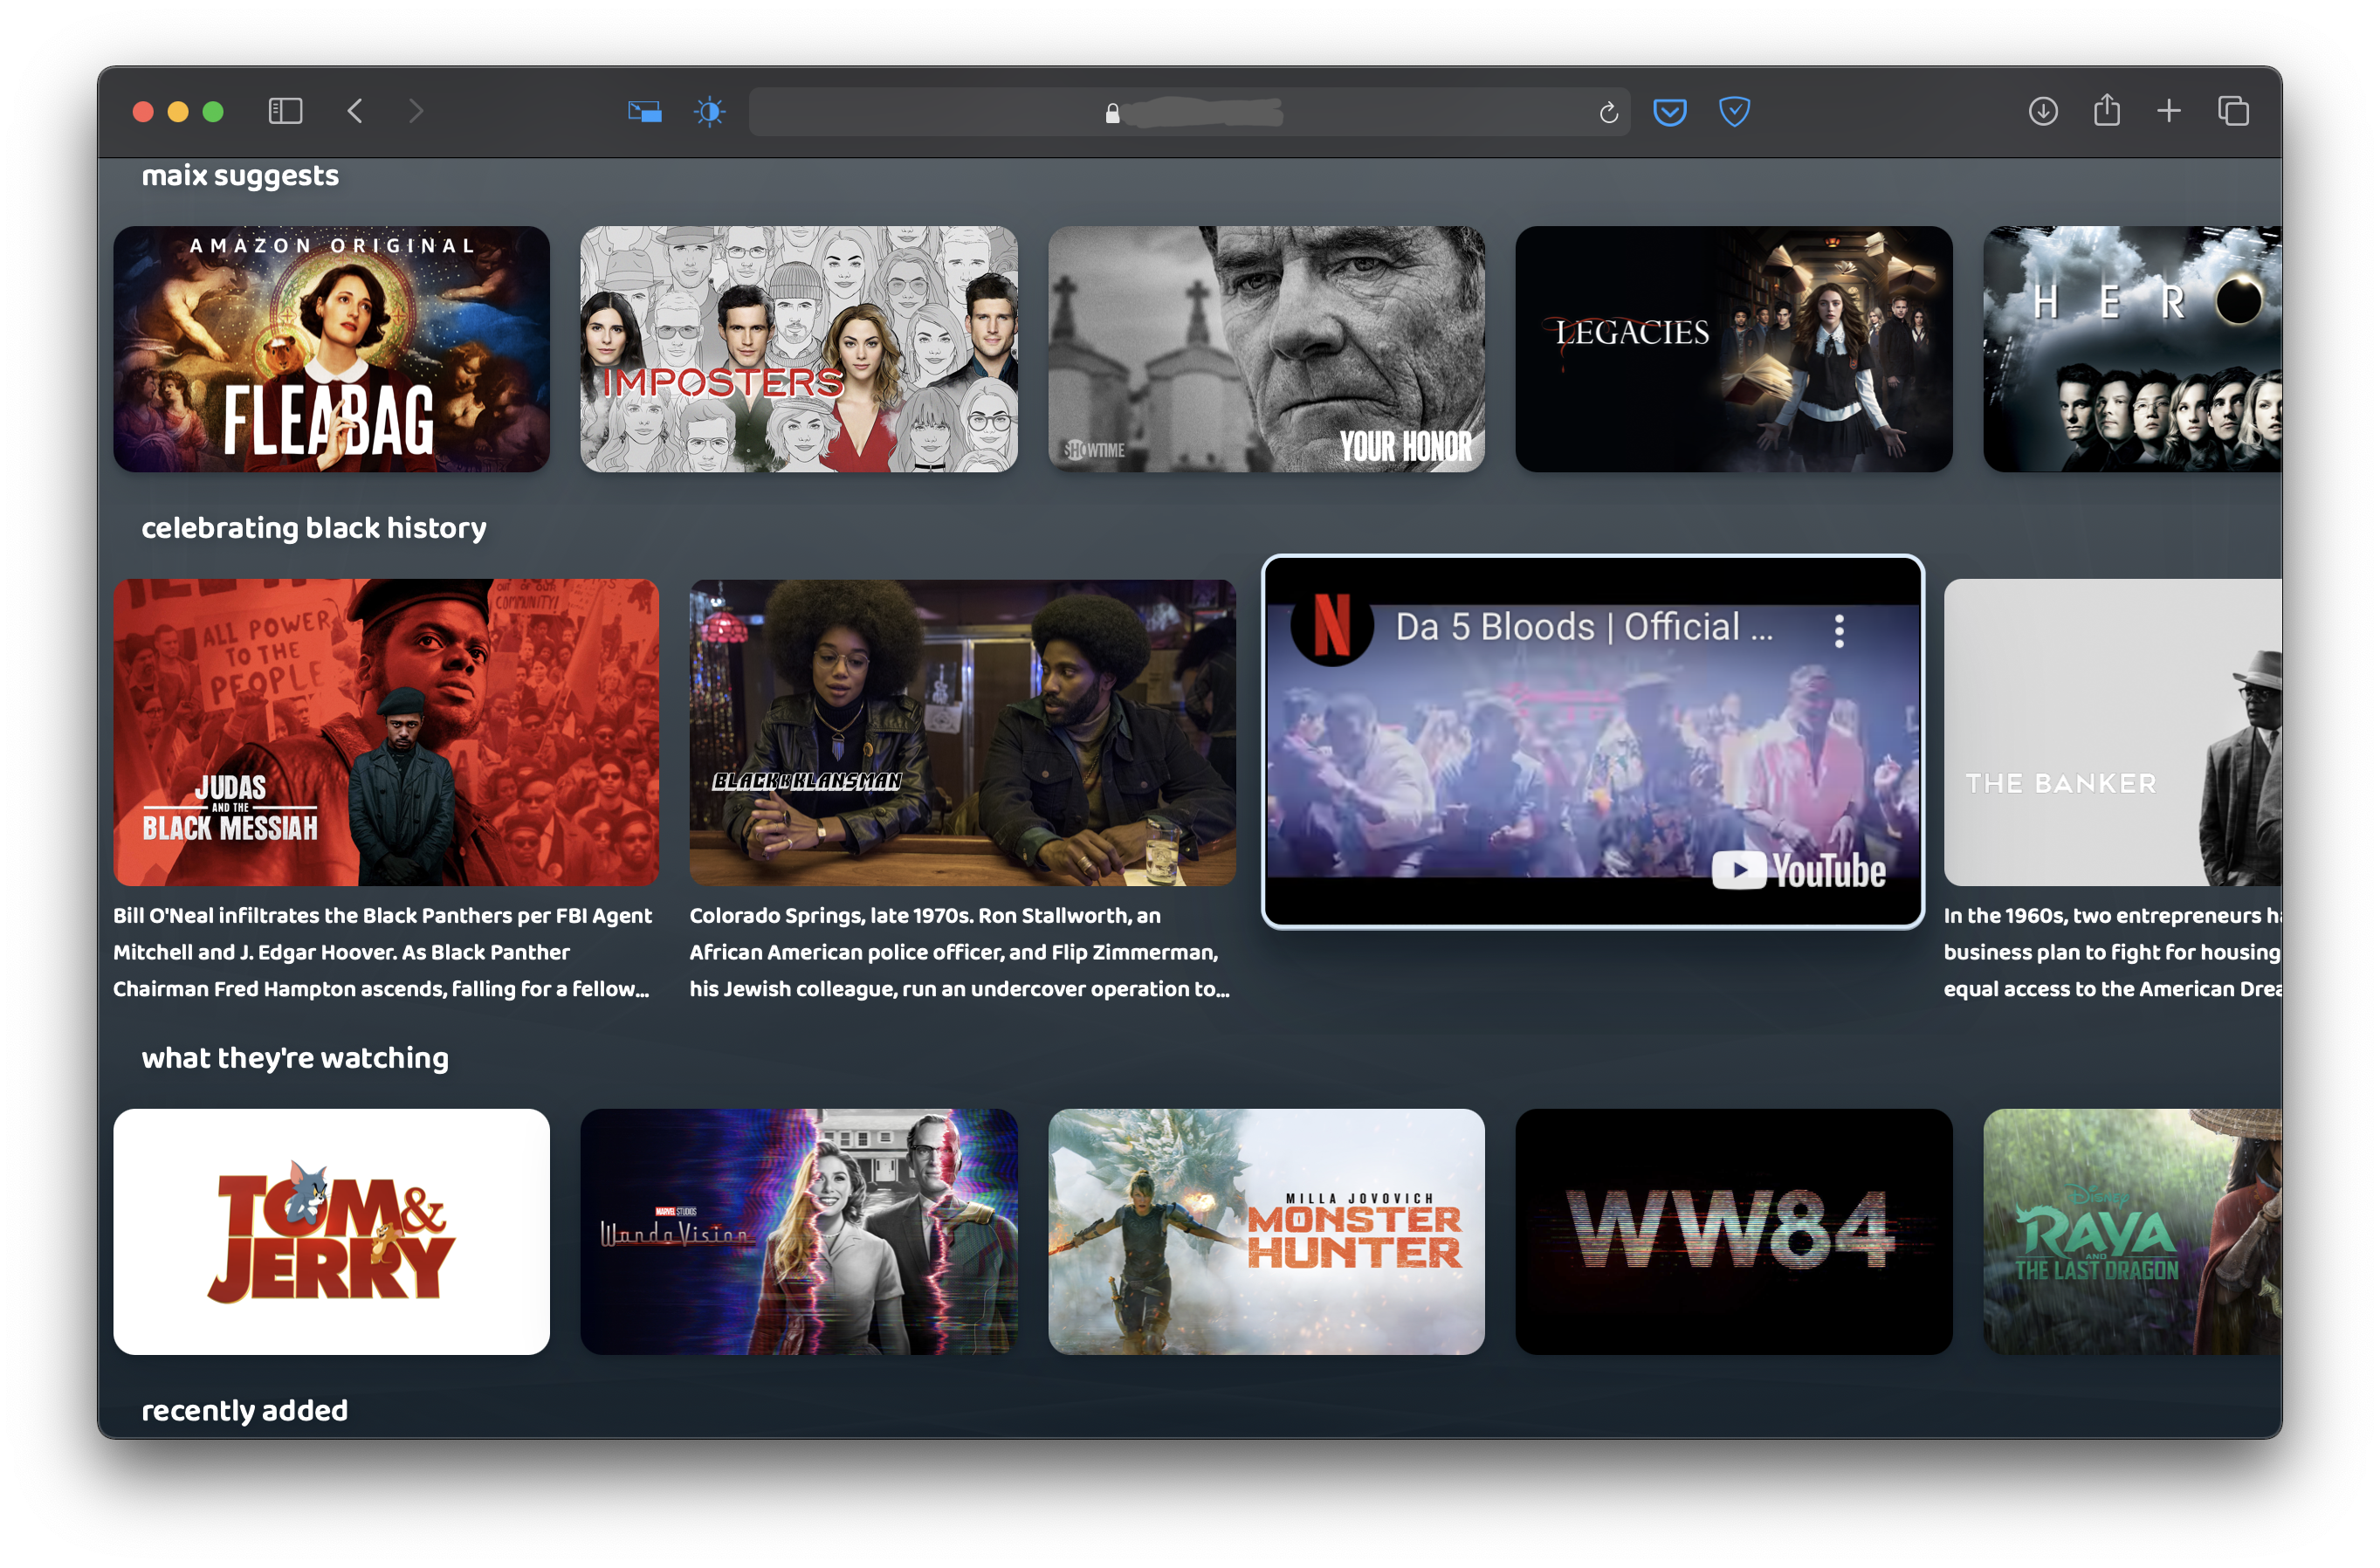Image resolution: width=2380 pixels, height=1568 pixels.
Task: Open the Fleabag thumbnail
Action: click(x=331, y=349)
